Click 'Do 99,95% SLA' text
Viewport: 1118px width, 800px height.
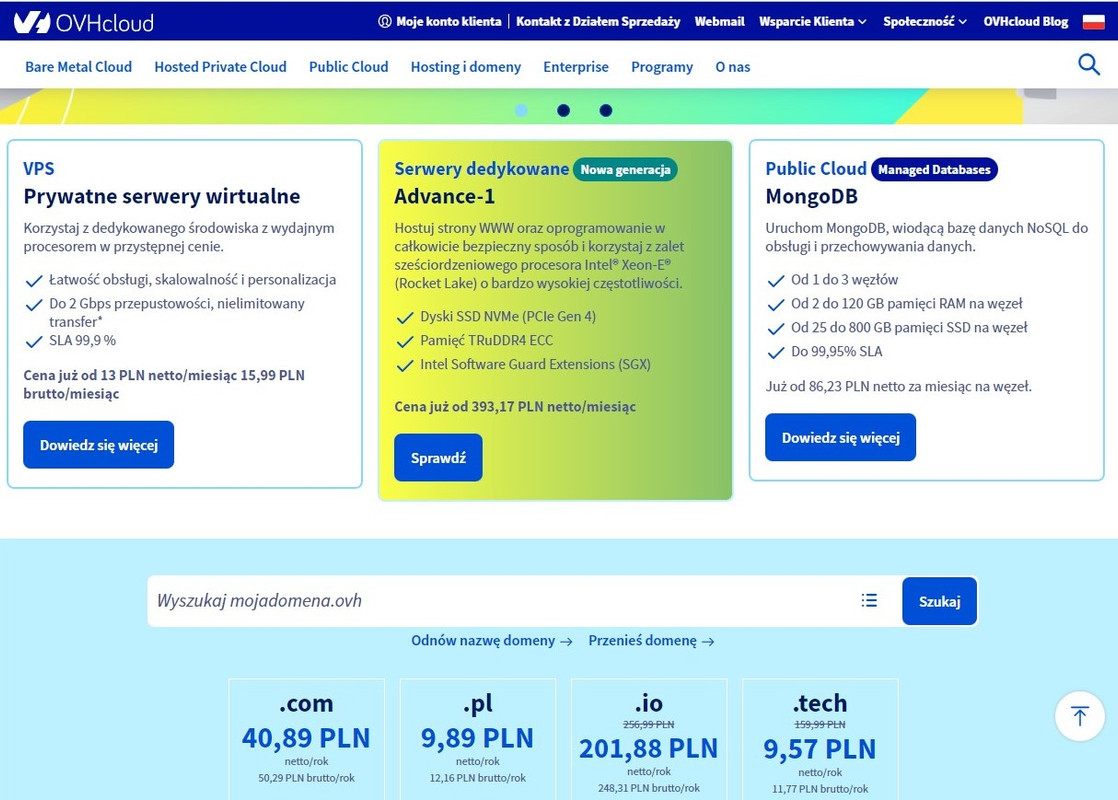[x=836, y=352]
